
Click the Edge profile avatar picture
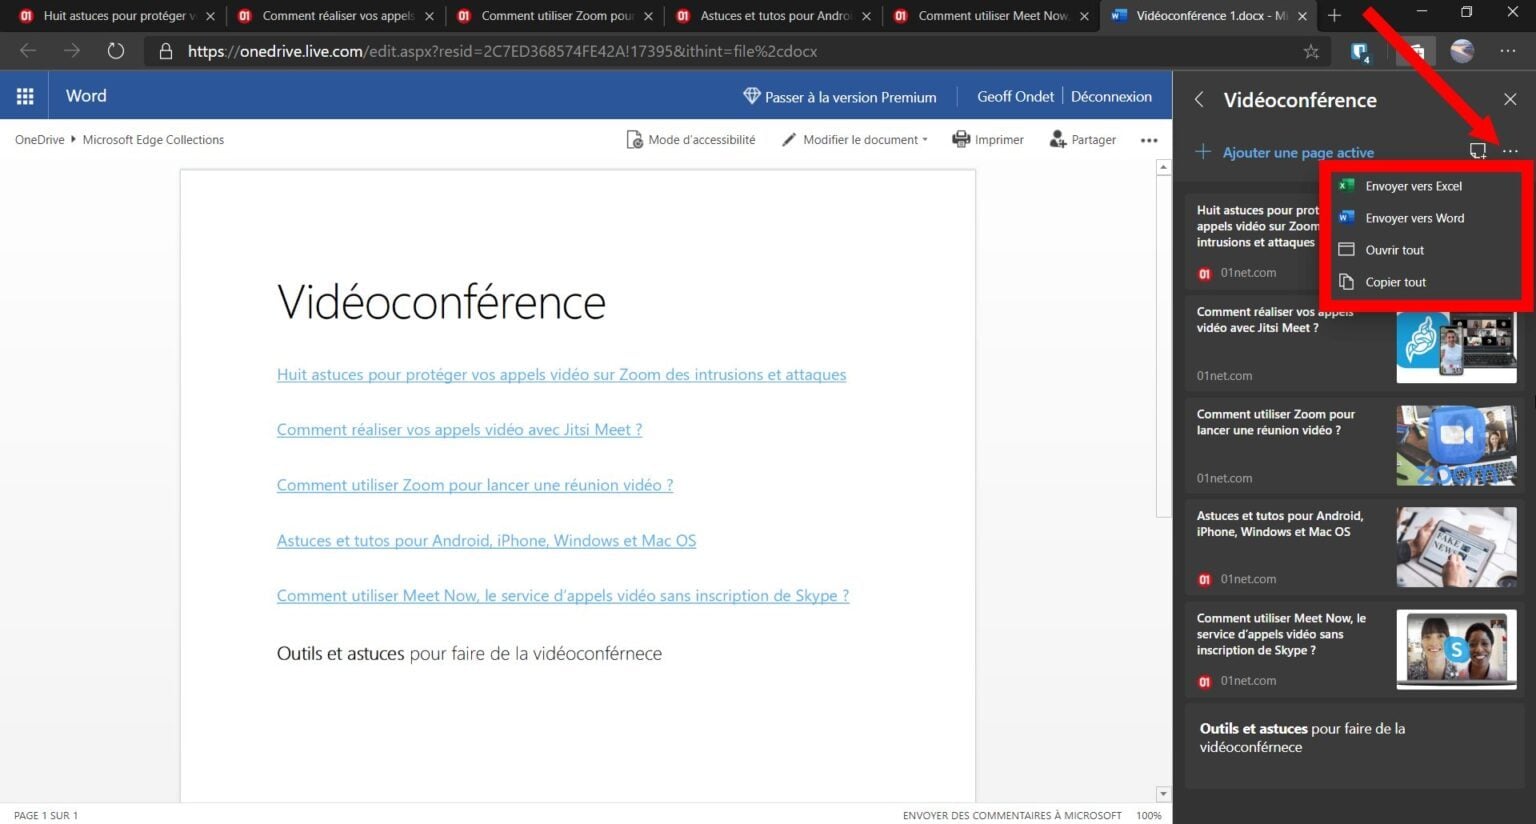click(x=1461, y=50)
